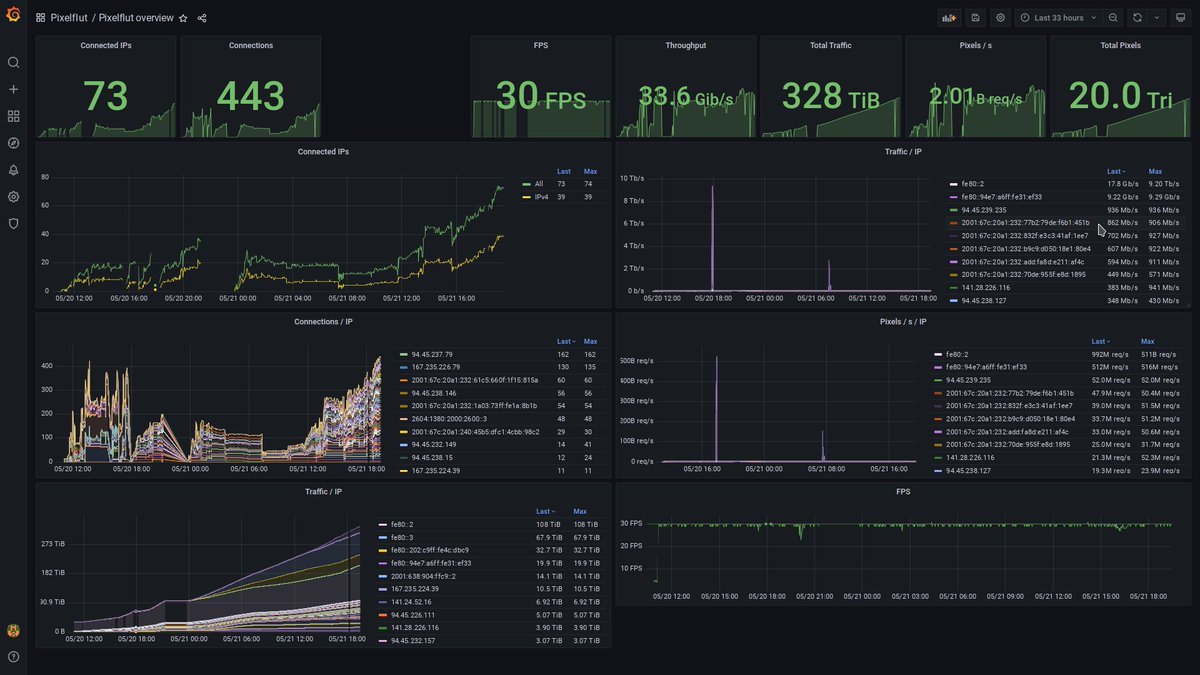Image resolution: width=1200 pixels, height=675 pixels.
Task: Open the Pixelflut folder breadcrumb
Action: [69, 18]
